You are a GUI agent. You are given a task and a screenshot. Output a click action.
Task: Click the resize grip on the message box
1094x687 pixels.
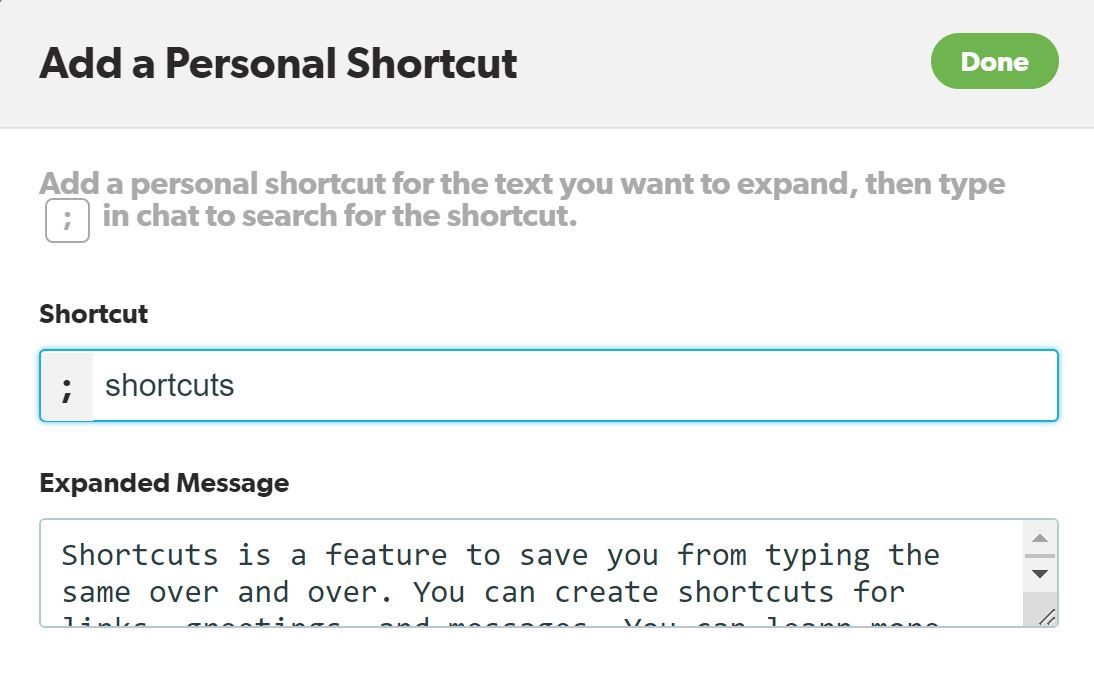tap(1047, 618)
